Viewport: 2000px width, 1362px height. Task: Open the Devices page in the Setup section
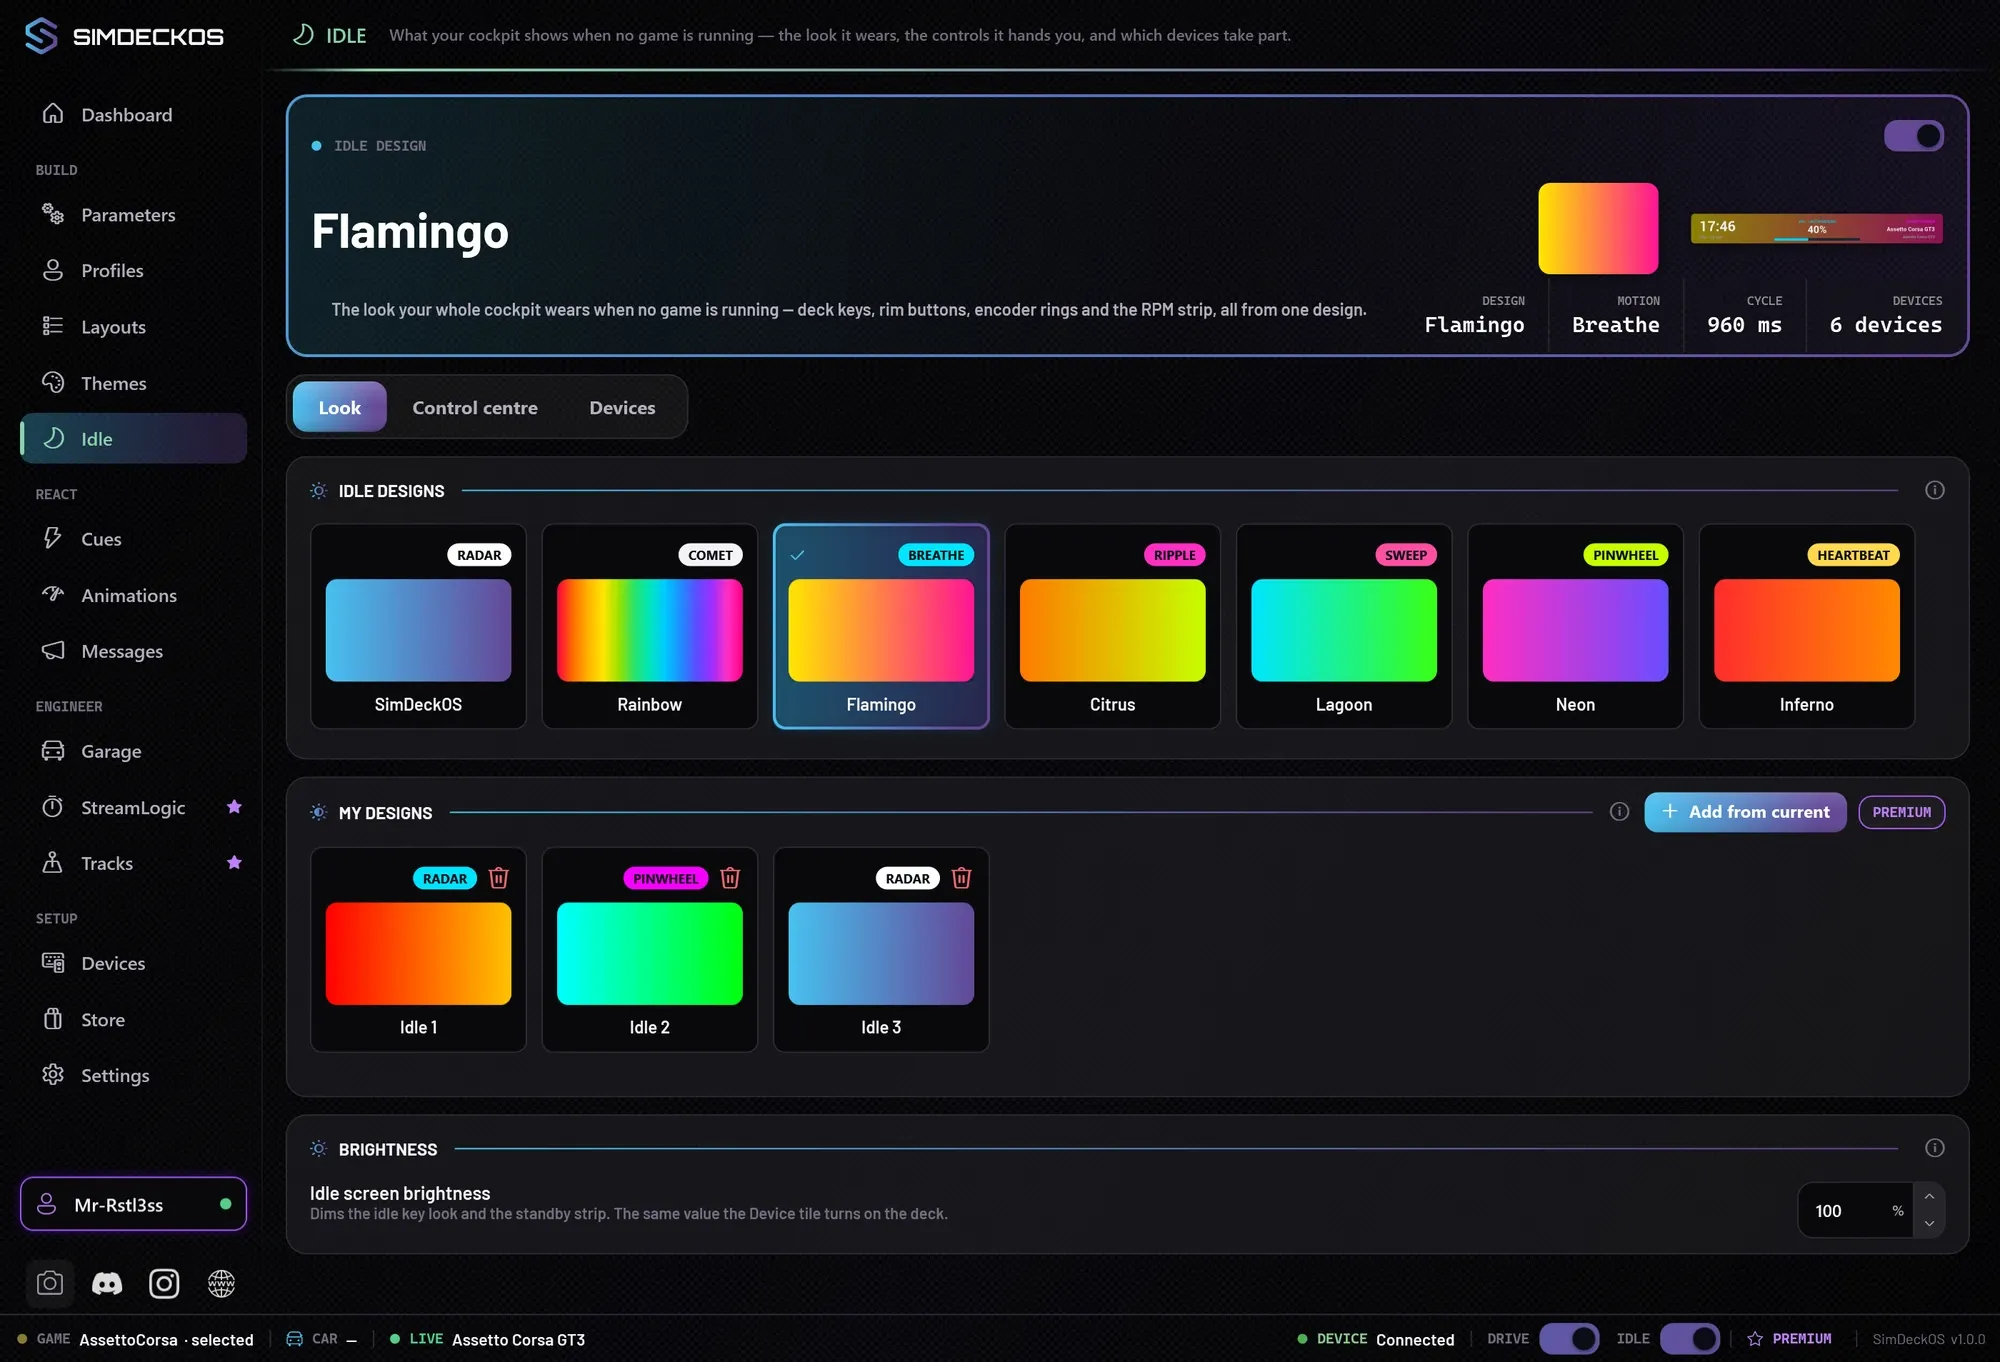coord(133,963)
